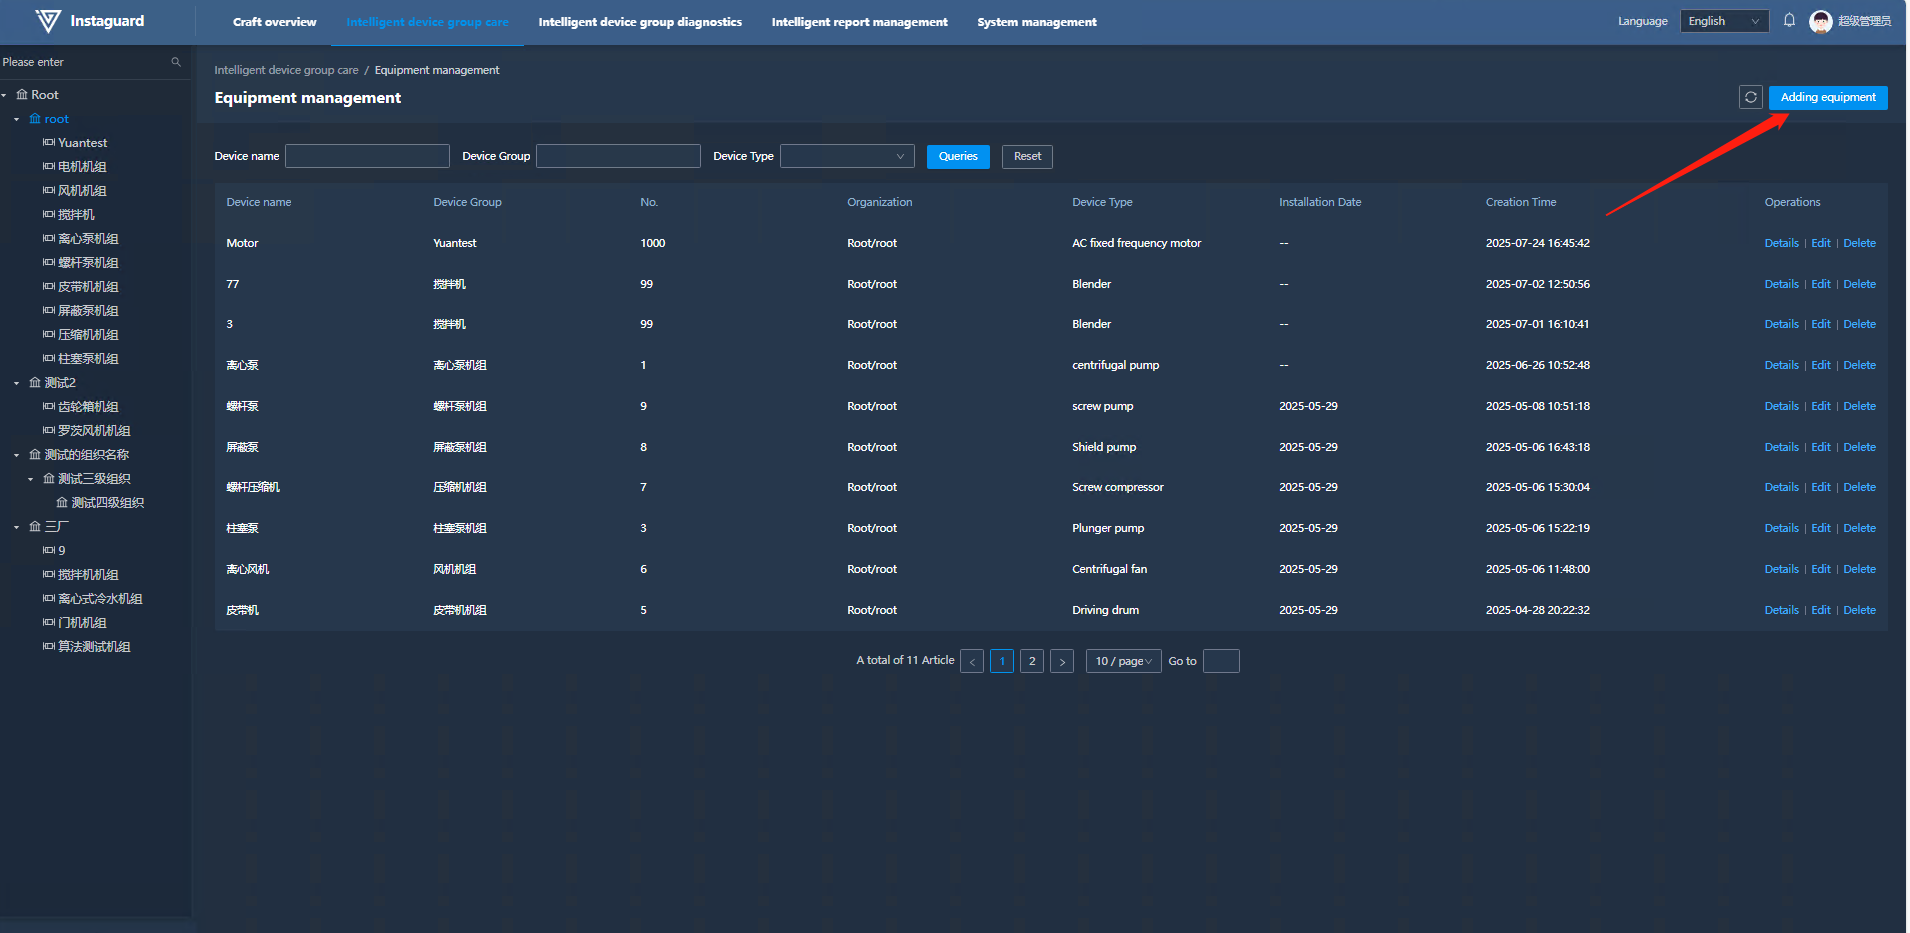Click the device group icon beside 算法测试机组
Screen dimensions: 1910x933
[x=48, y=647]
